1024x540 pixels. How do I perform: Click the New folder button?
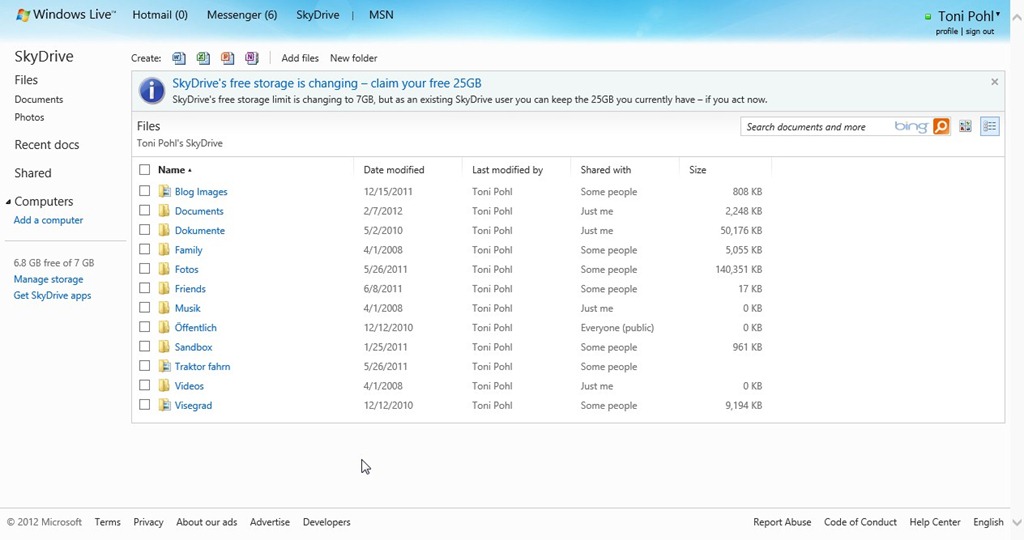[353, 58]
